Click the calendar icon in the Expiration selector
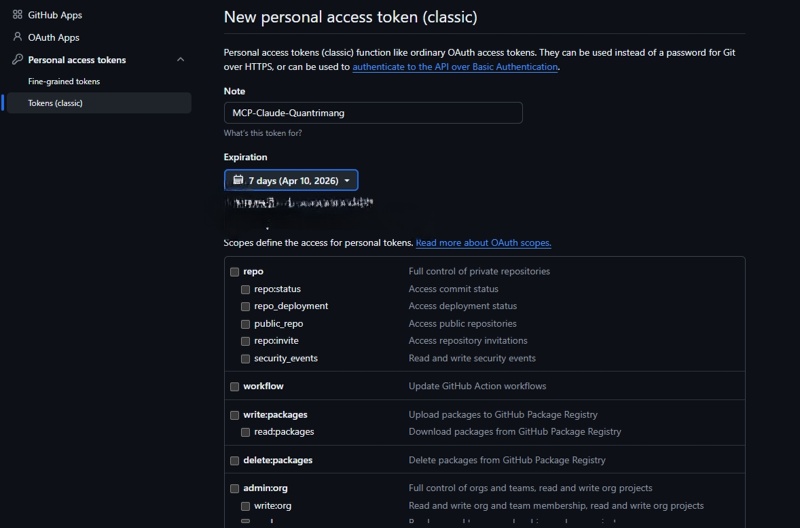Viewport: 800px width, 528px height. (238, 180)
